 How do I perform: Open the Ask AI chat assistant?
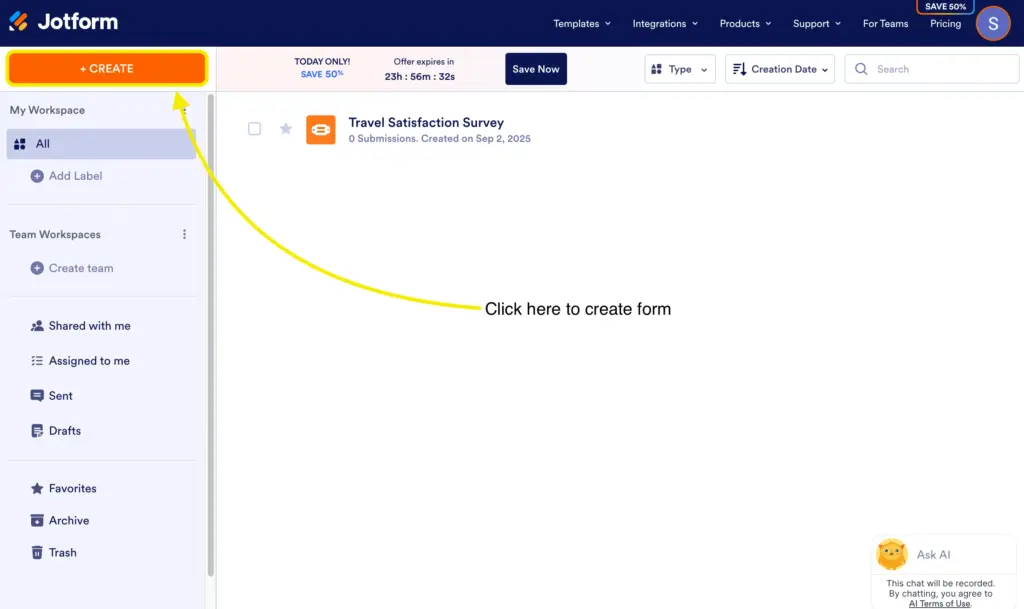(x=932, y=554)
